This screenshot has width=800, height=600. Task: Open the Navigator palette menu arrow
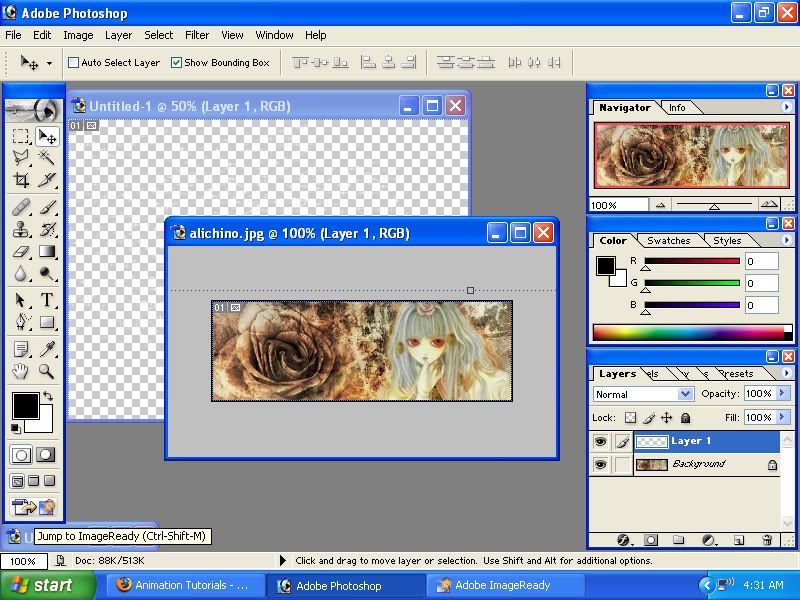786,107
